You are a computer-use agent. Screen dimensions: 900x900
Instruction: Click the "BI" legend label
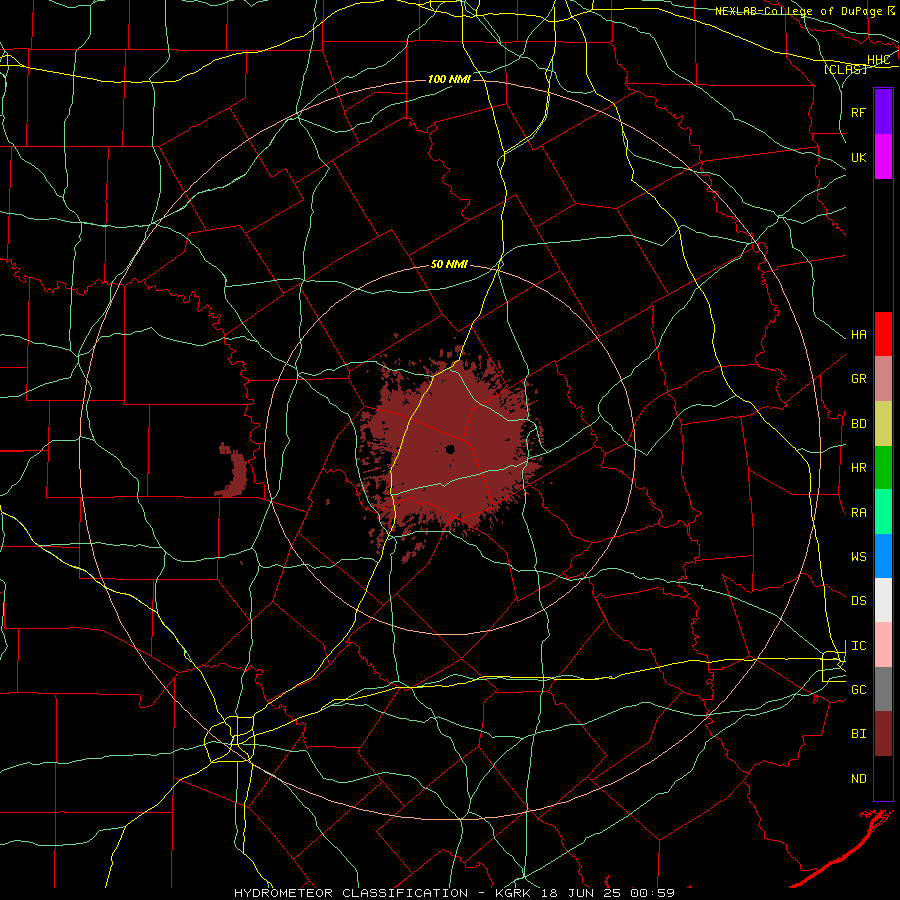pyautogui.click(x=859, y=734)
